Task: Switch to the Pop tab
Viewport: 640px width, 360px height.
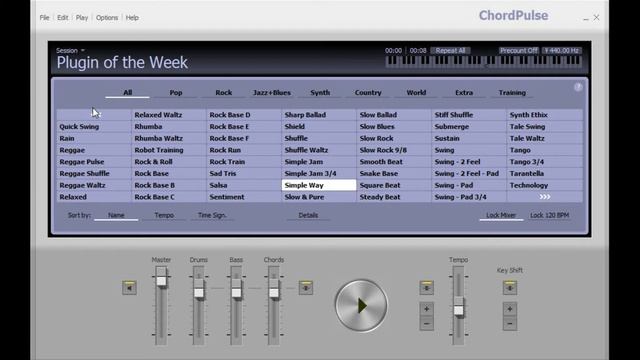Action: pos(176,93)
